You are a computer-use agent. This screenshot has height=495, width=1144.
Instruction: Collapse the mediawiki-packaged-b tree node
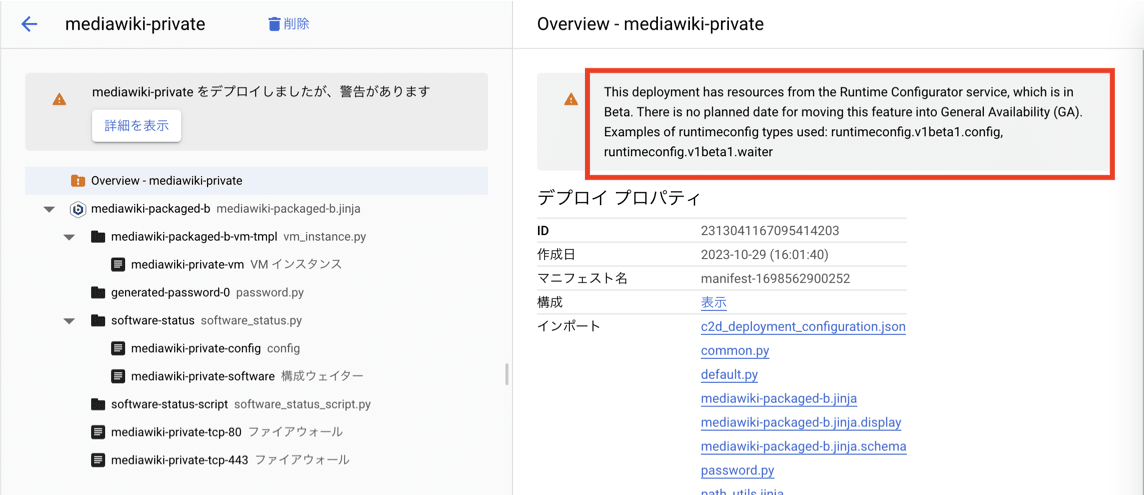tap(49, 209)
